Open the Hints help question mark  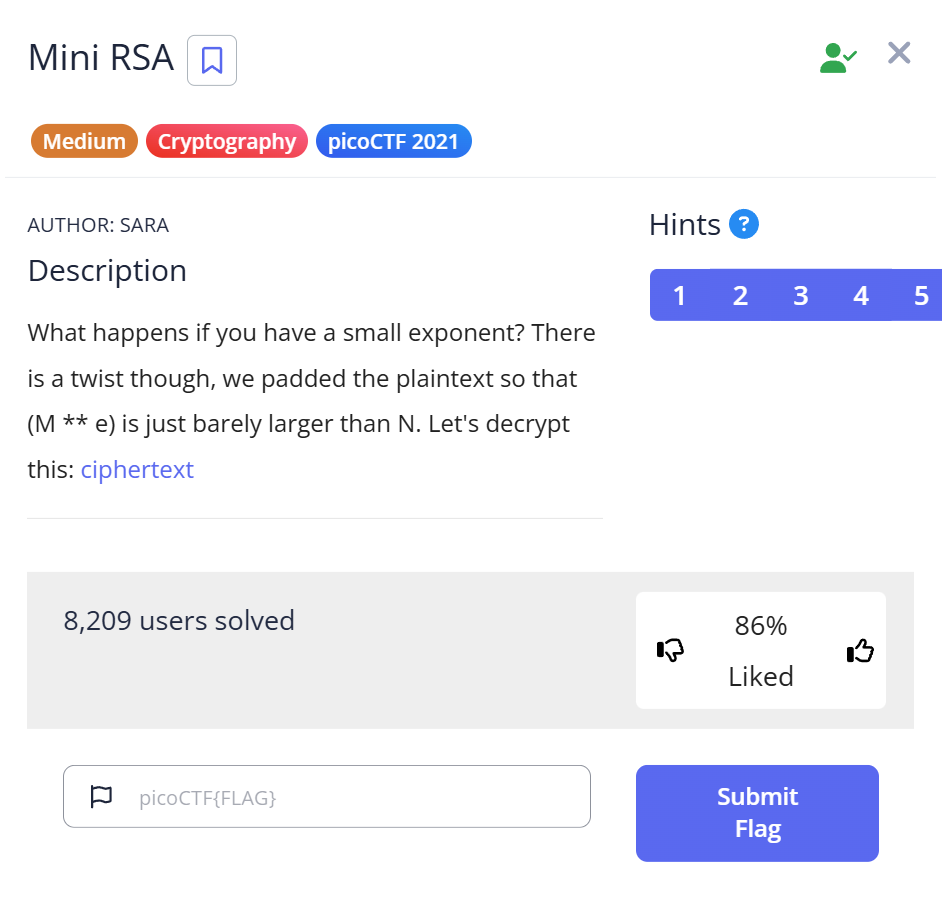[744, 224]
